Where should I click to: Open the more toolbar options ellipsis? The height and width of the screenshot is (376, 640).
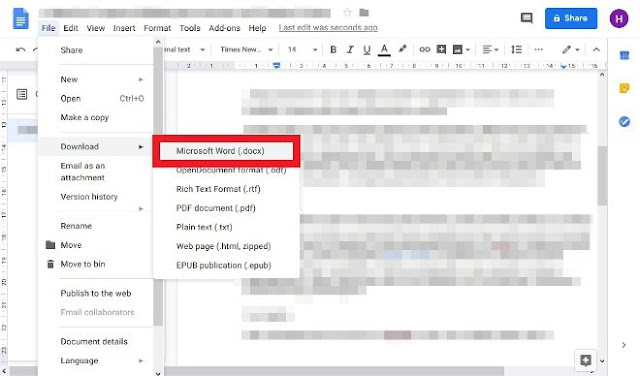pos(538,50)
